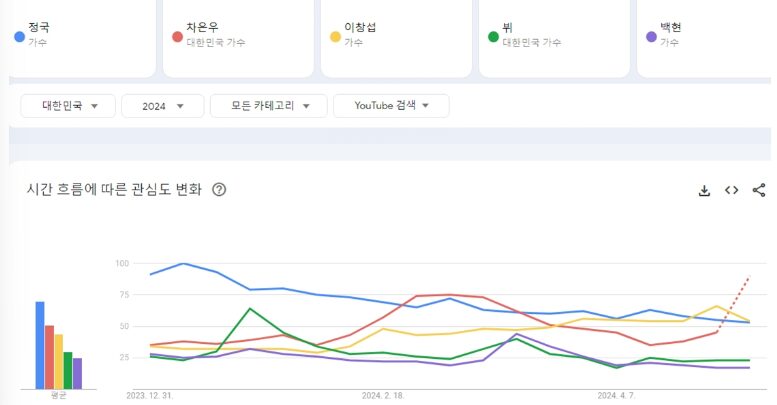Download the interest over time chart data
777x405 pixels.
(704, 190)
